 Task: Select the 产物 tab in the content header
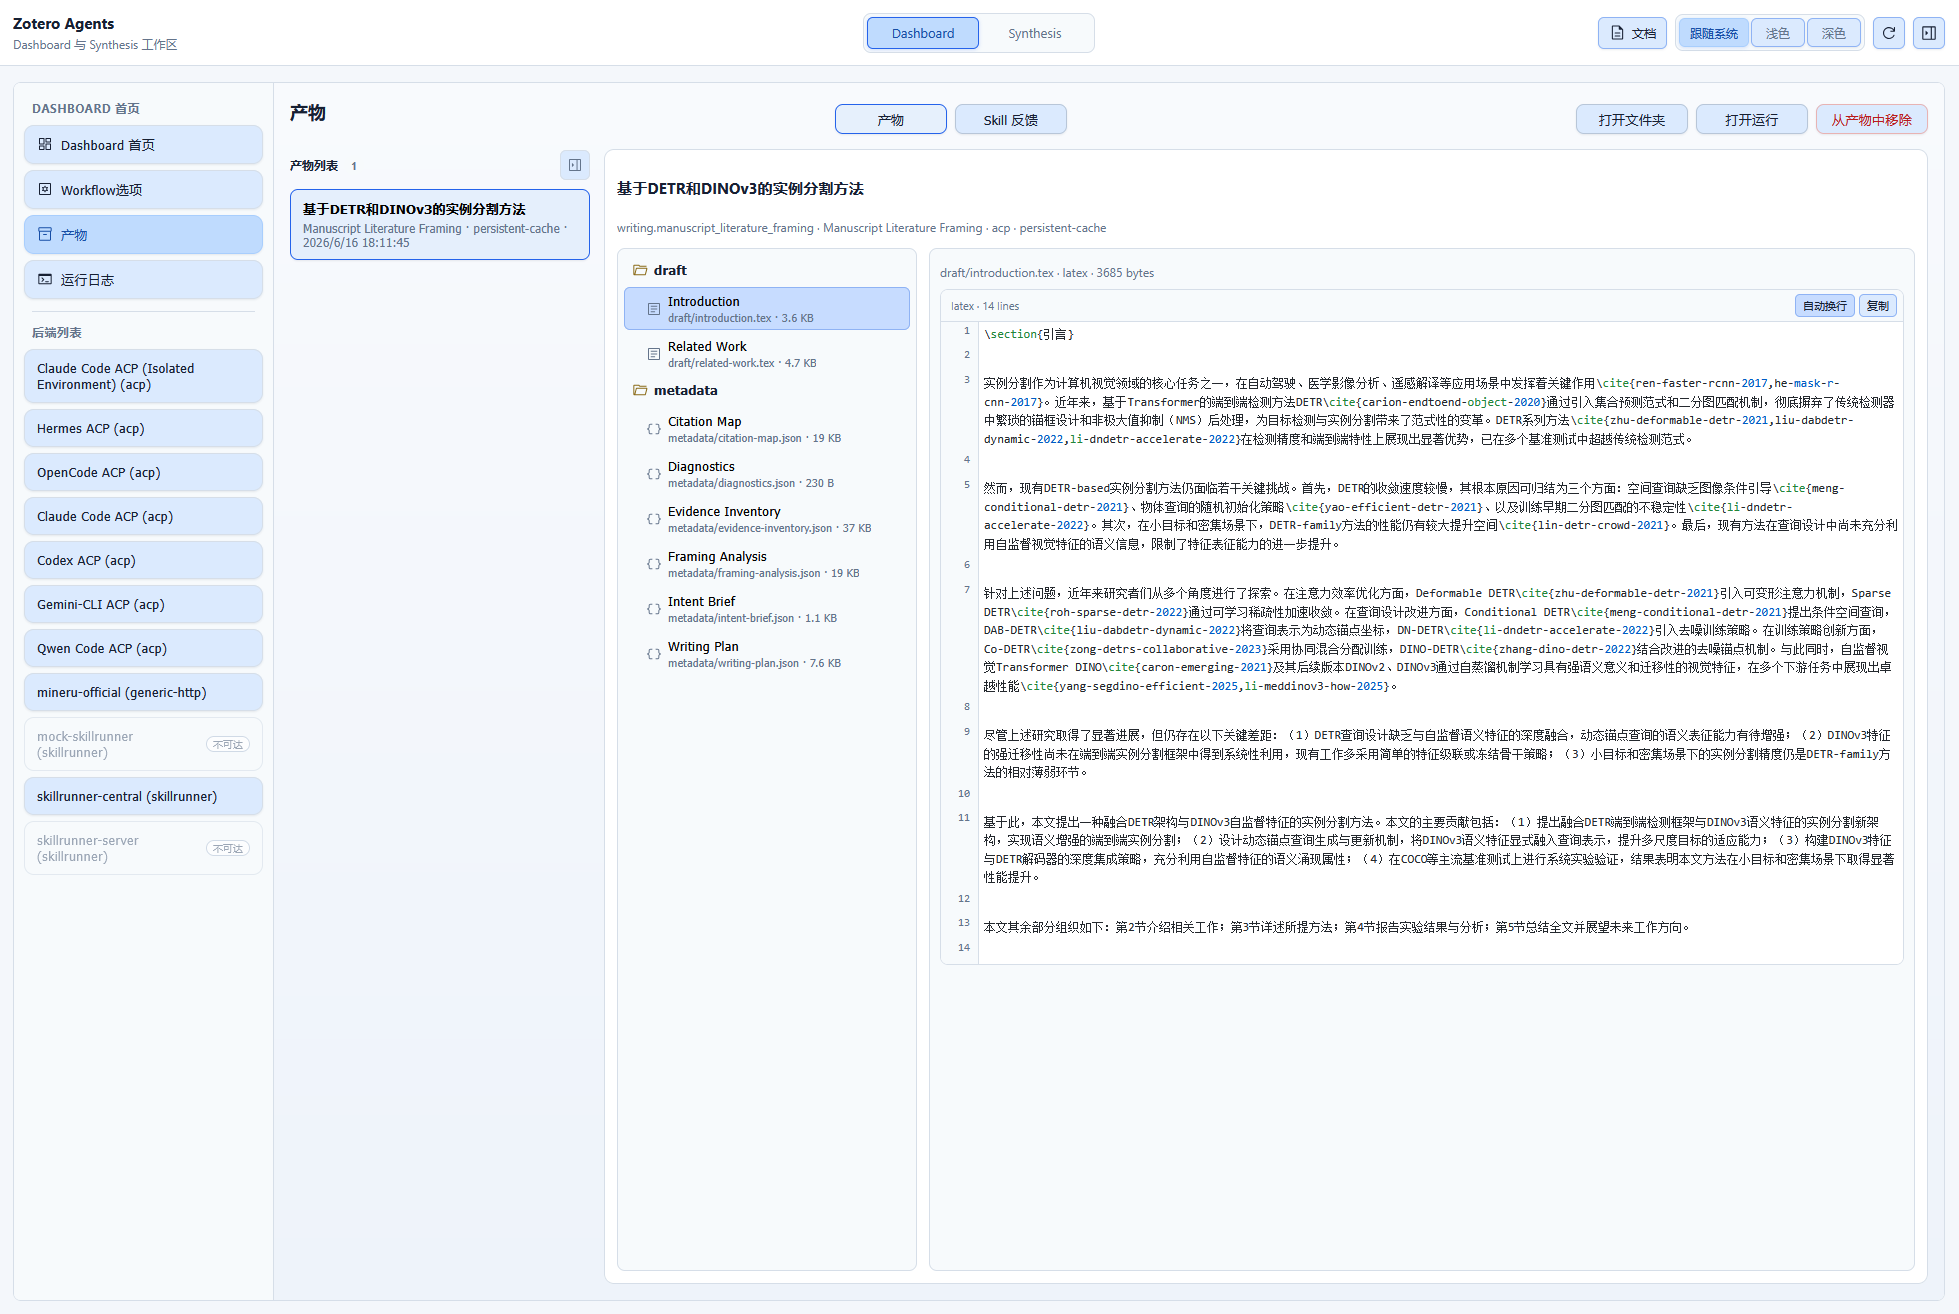[x=890, y=119]
